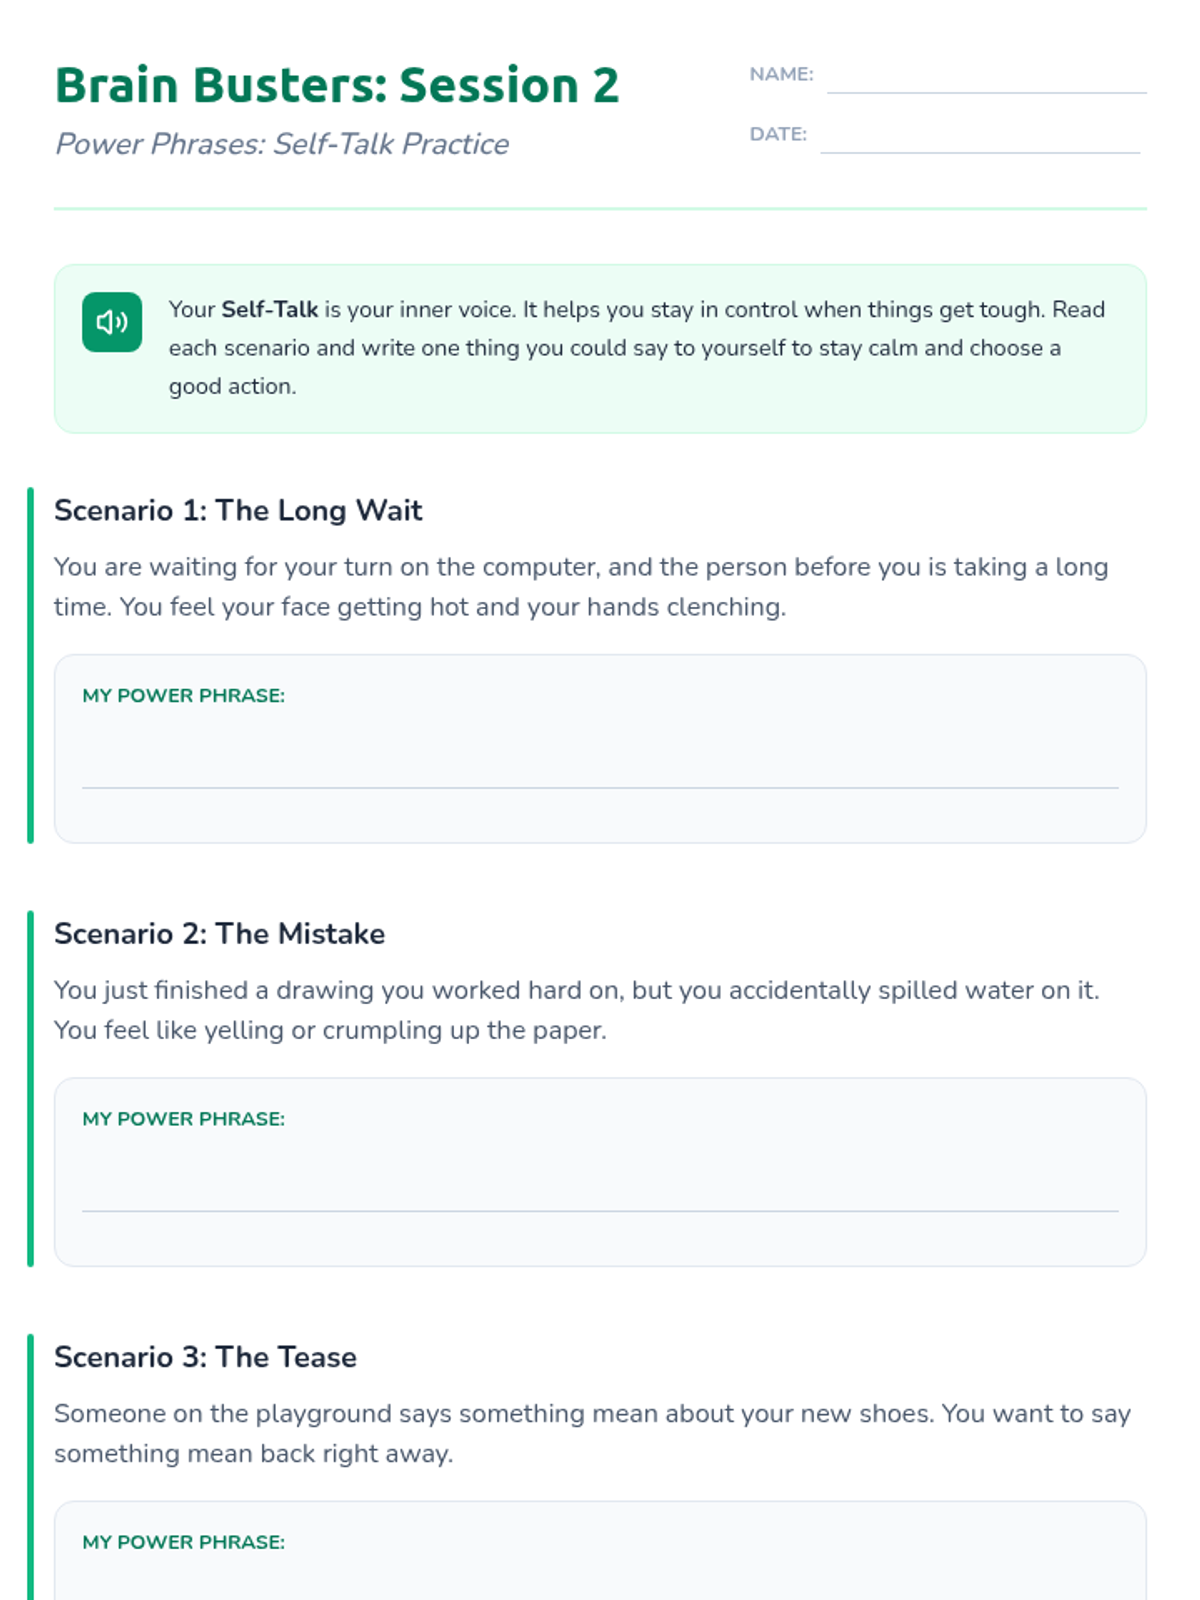Click the "Scenario 2: The Mistake" heading
This screenshot has height=1600, width=1200.
pyautogui.click(x=219, y=934)
